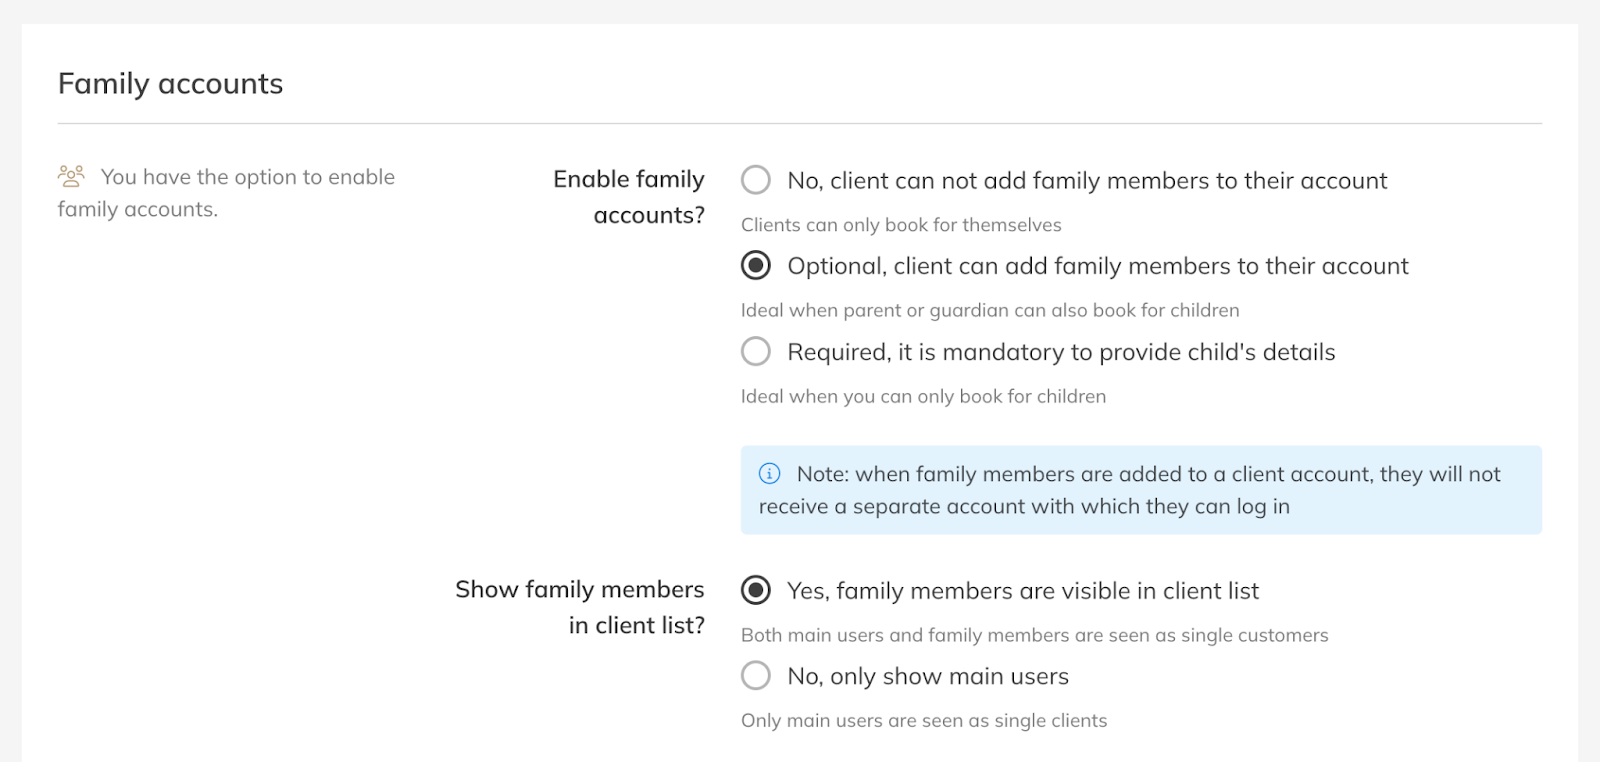
Task: Click the blue info icon in the note
Action: [769, 474]
